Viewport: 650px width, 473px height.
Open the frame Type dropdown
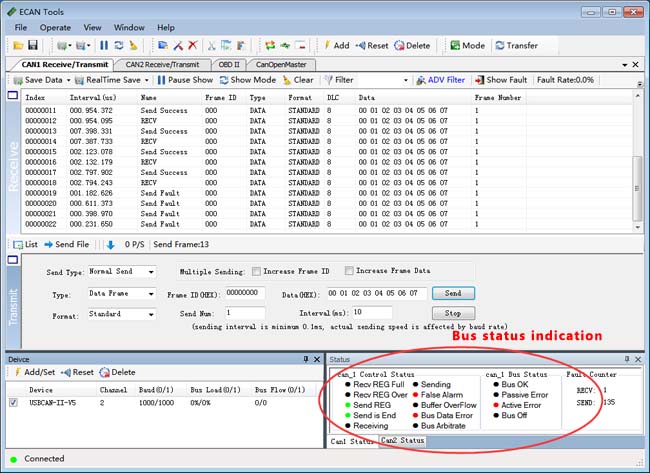pyautogui.click(x=121, y=294)
